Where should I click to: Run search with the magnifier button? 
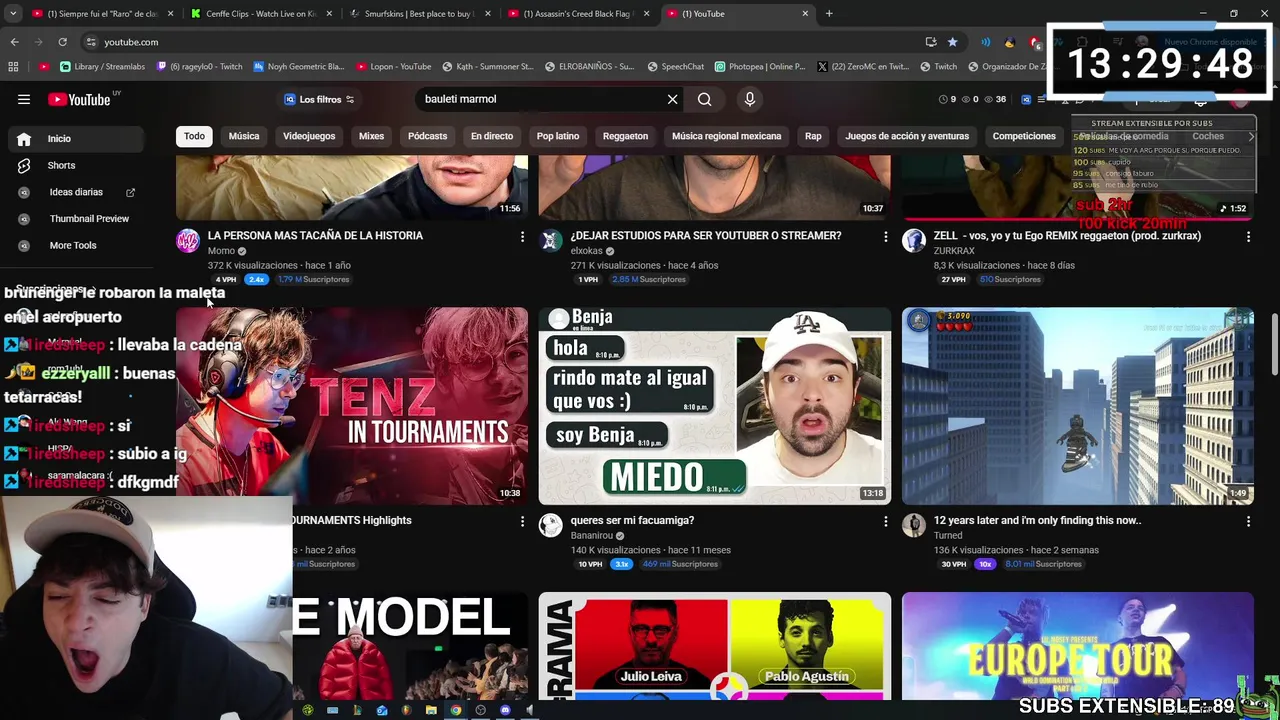click(x=705, y=99)
